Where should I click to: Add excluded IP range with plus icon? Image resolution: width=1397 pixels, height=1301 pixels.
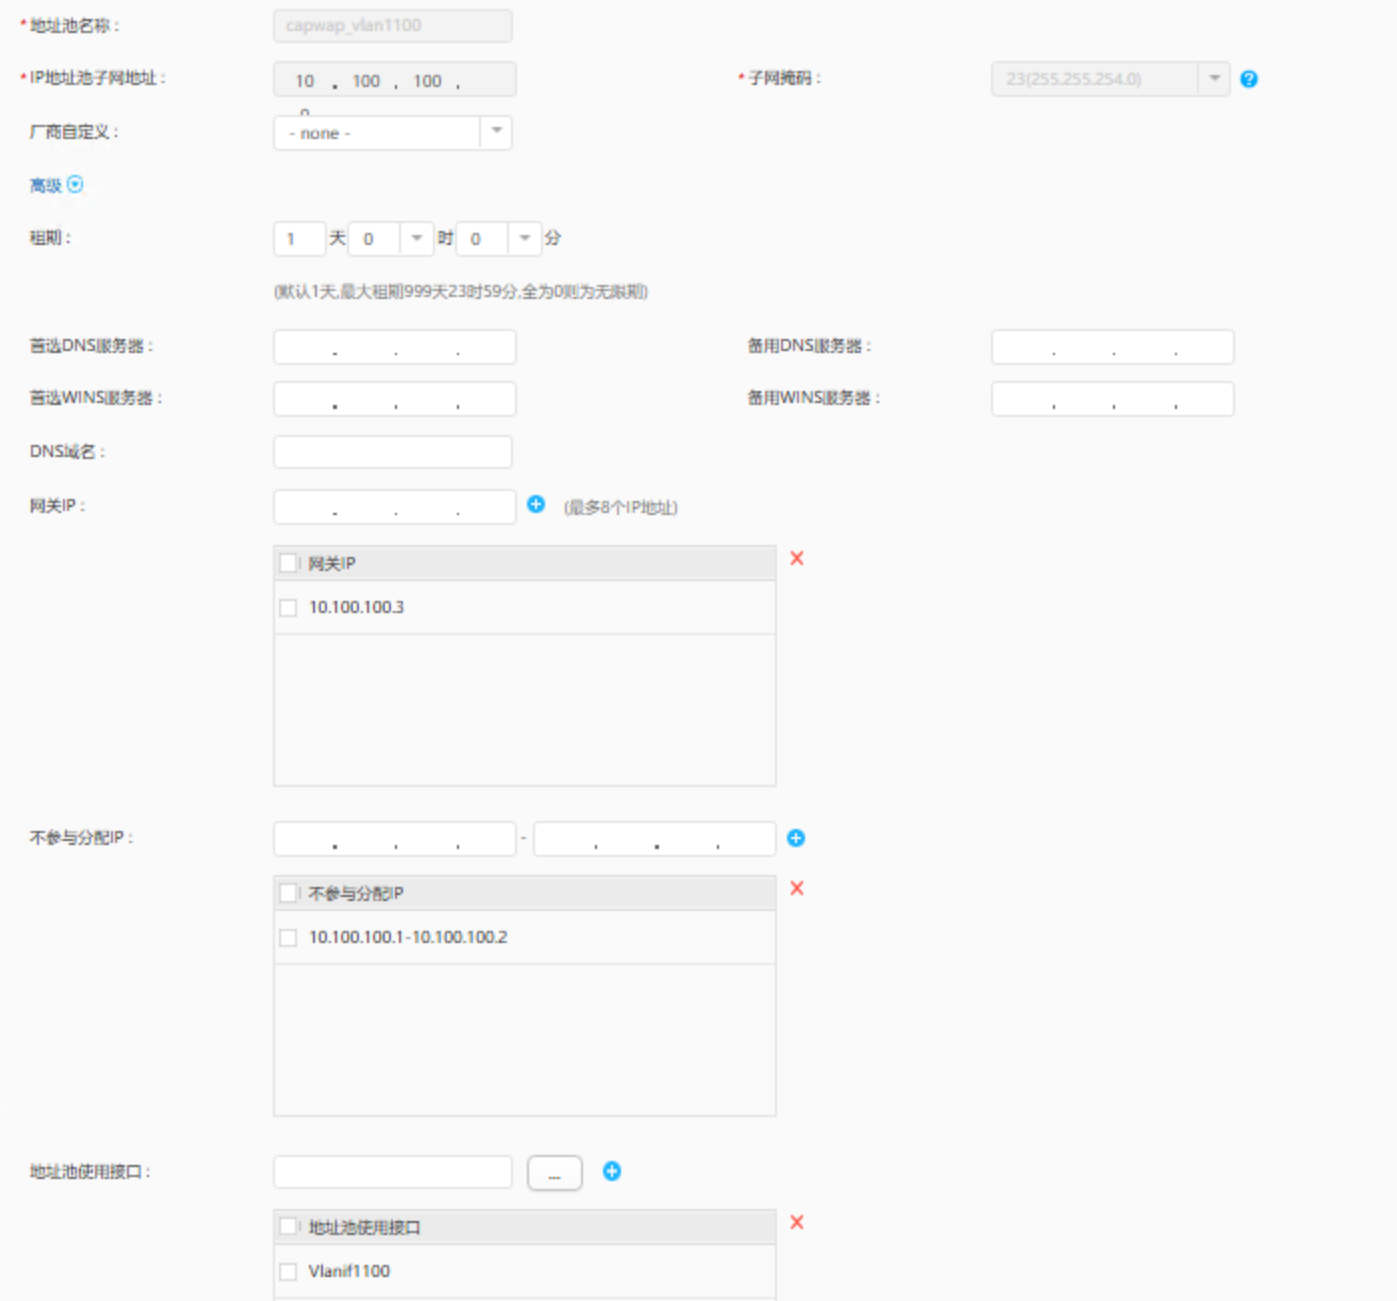click(796, 838)
